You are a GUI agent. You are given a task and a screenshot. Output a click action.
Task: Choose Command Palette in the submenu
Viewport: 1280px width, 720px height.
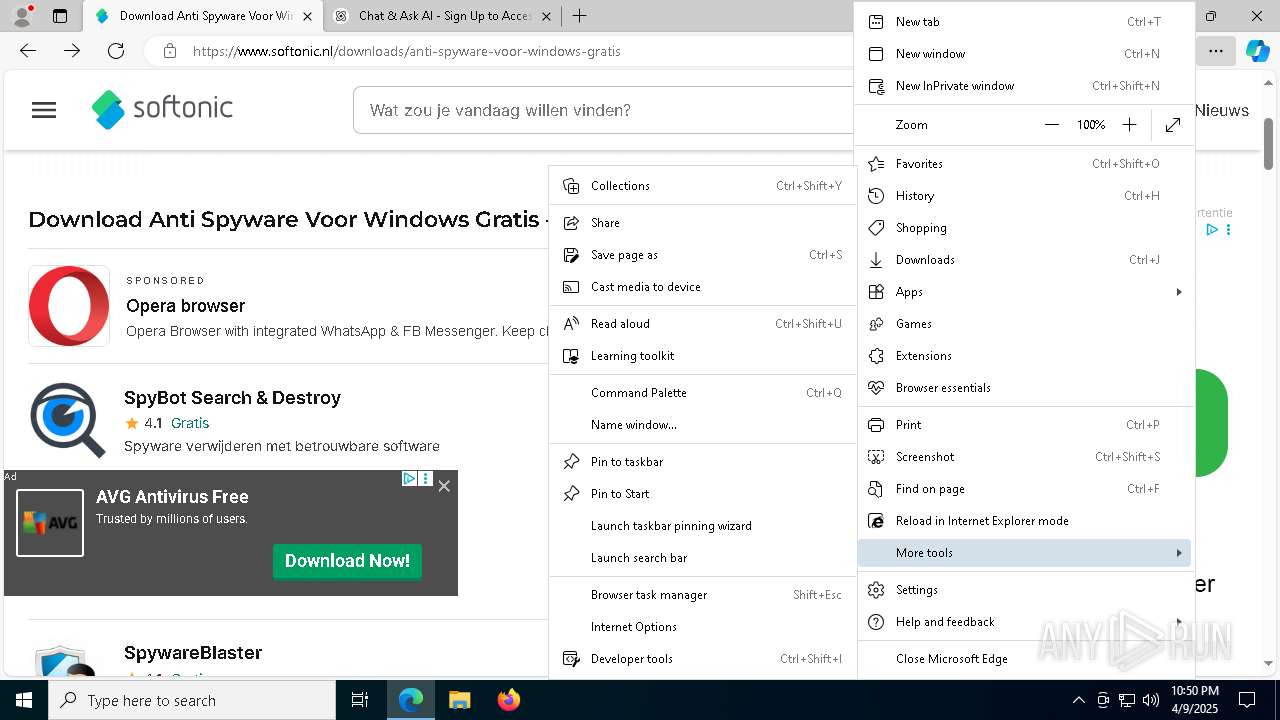[703, 393]
